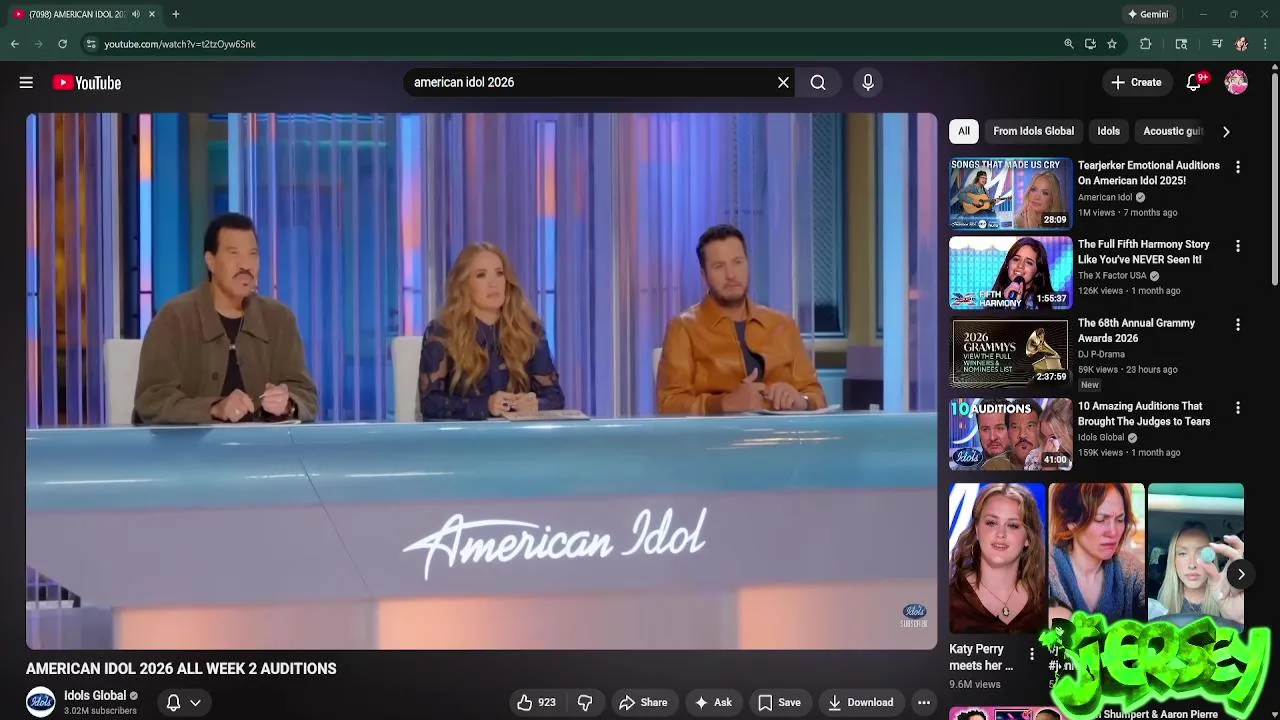Open the Chrome profile avatar
The image size is (1280, 720).
click(1241, 44)
